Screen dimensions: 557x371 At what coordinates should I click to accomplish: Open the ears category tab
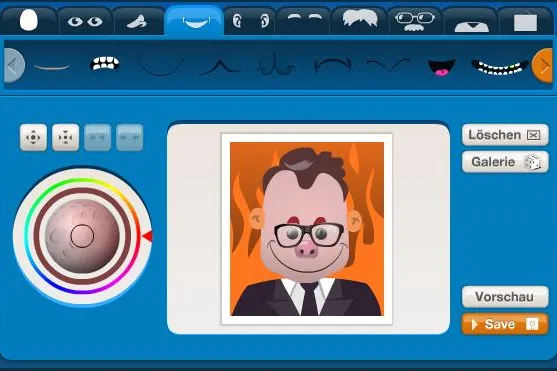(x=250, y=21)
